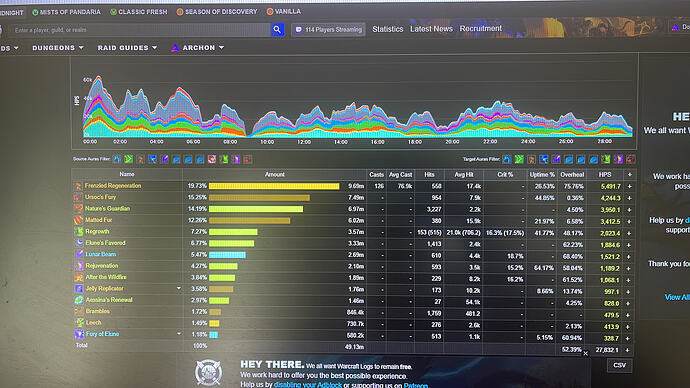Viewport: 690px width, 388px height.
Task: Click the Frenzied Regeneration spell icon
Action: click(78, 186)
